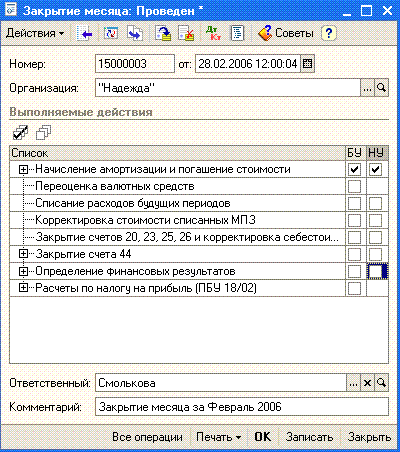Open help question-mark icon
The height and width of the screenshot is (452, 400).
[329, 33]
